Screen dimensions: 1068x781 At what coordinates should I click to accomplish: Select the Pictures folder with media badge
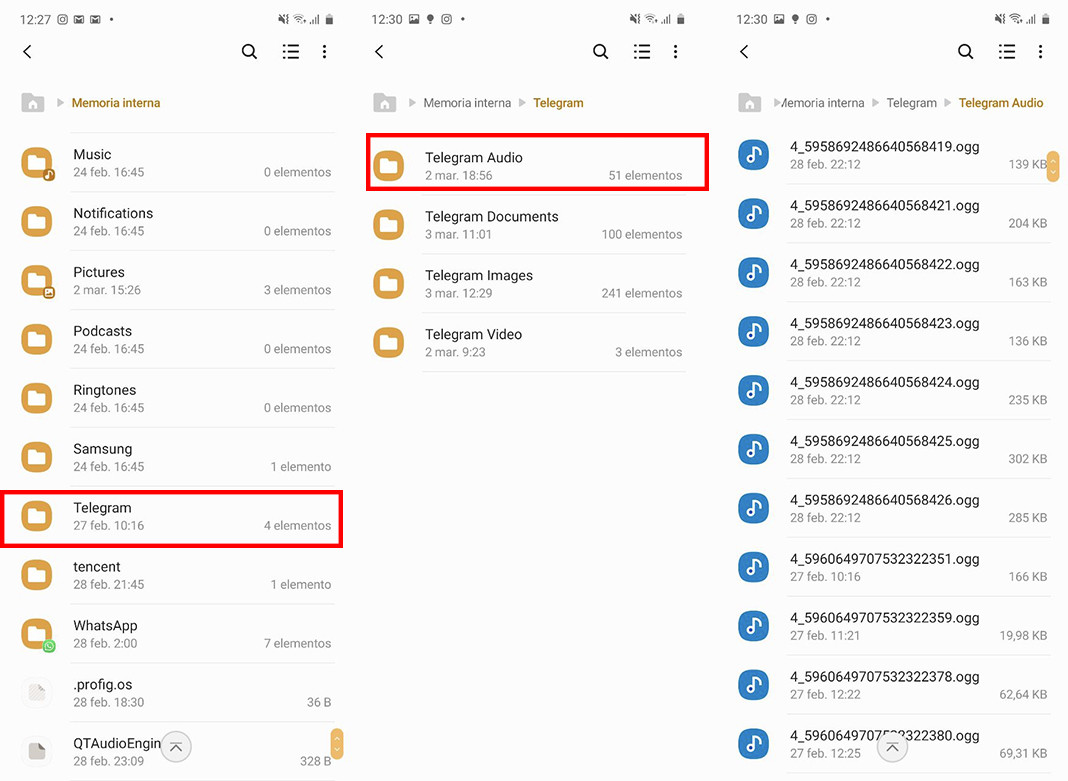(x=36, y=280)
